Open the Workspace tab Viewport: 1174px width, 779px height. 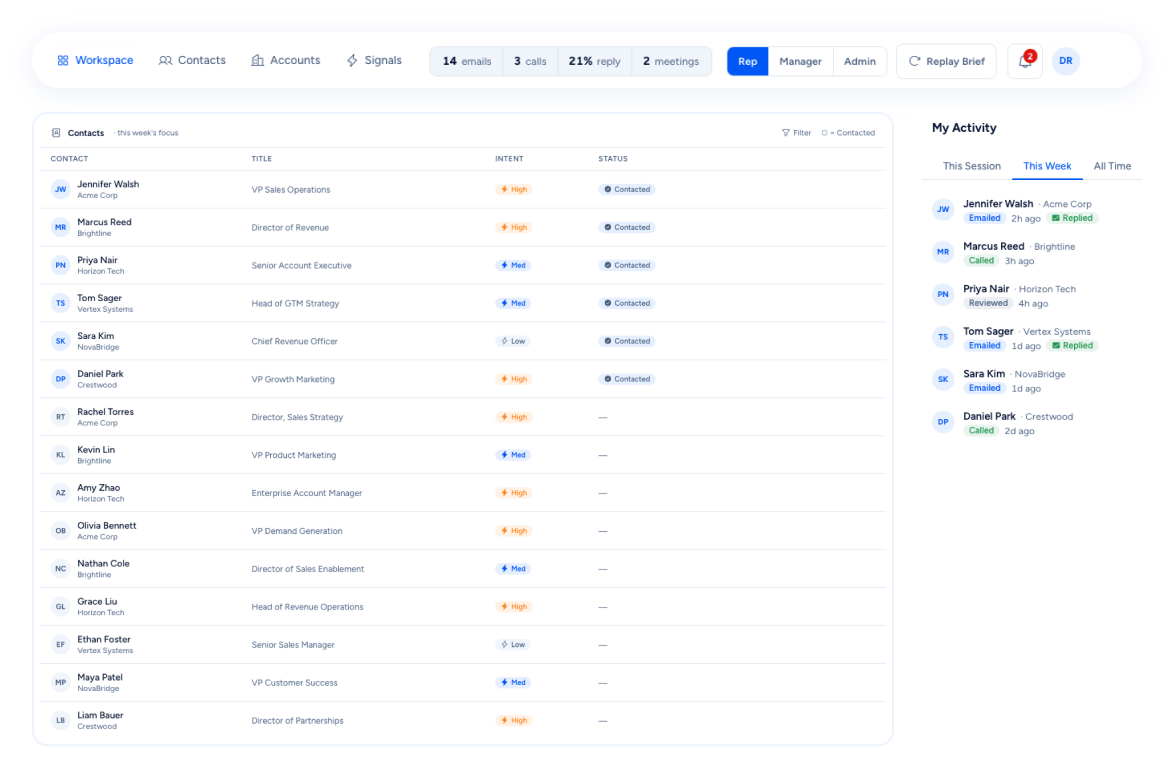coord(95,61)
